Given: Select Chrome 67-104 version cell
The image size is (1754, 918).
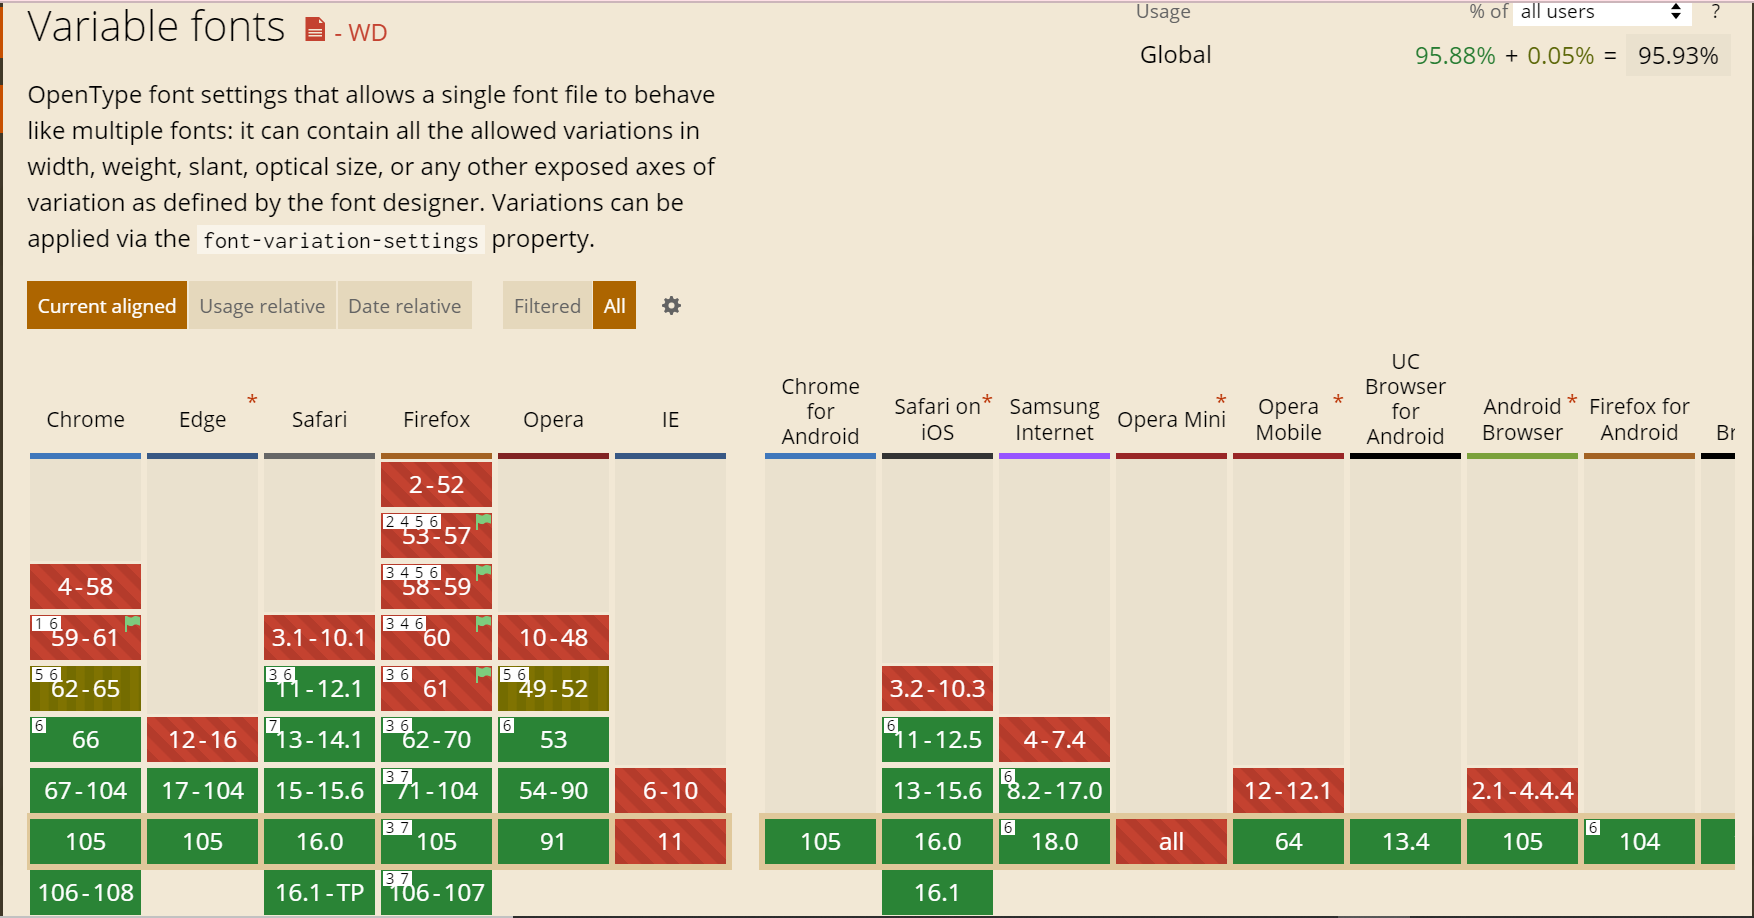Looking at the screenshot, I should (x=86, y=791).
